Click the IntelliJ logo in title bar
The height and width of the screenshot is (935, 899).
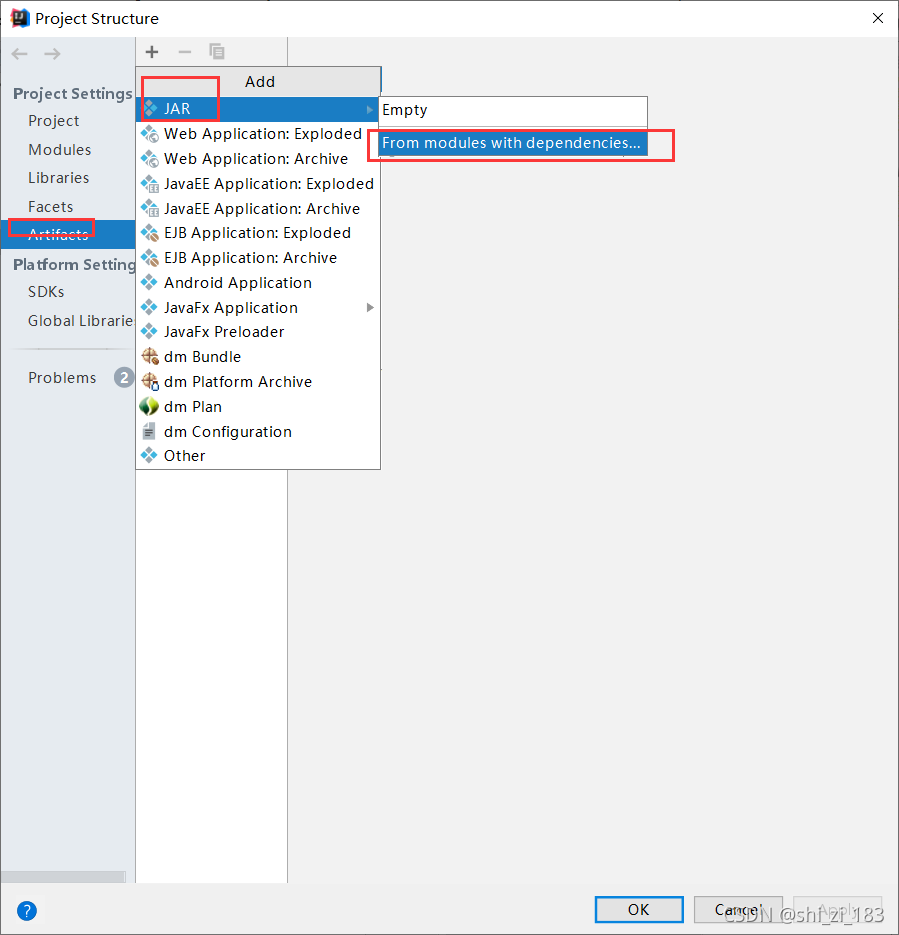point(20,18)
